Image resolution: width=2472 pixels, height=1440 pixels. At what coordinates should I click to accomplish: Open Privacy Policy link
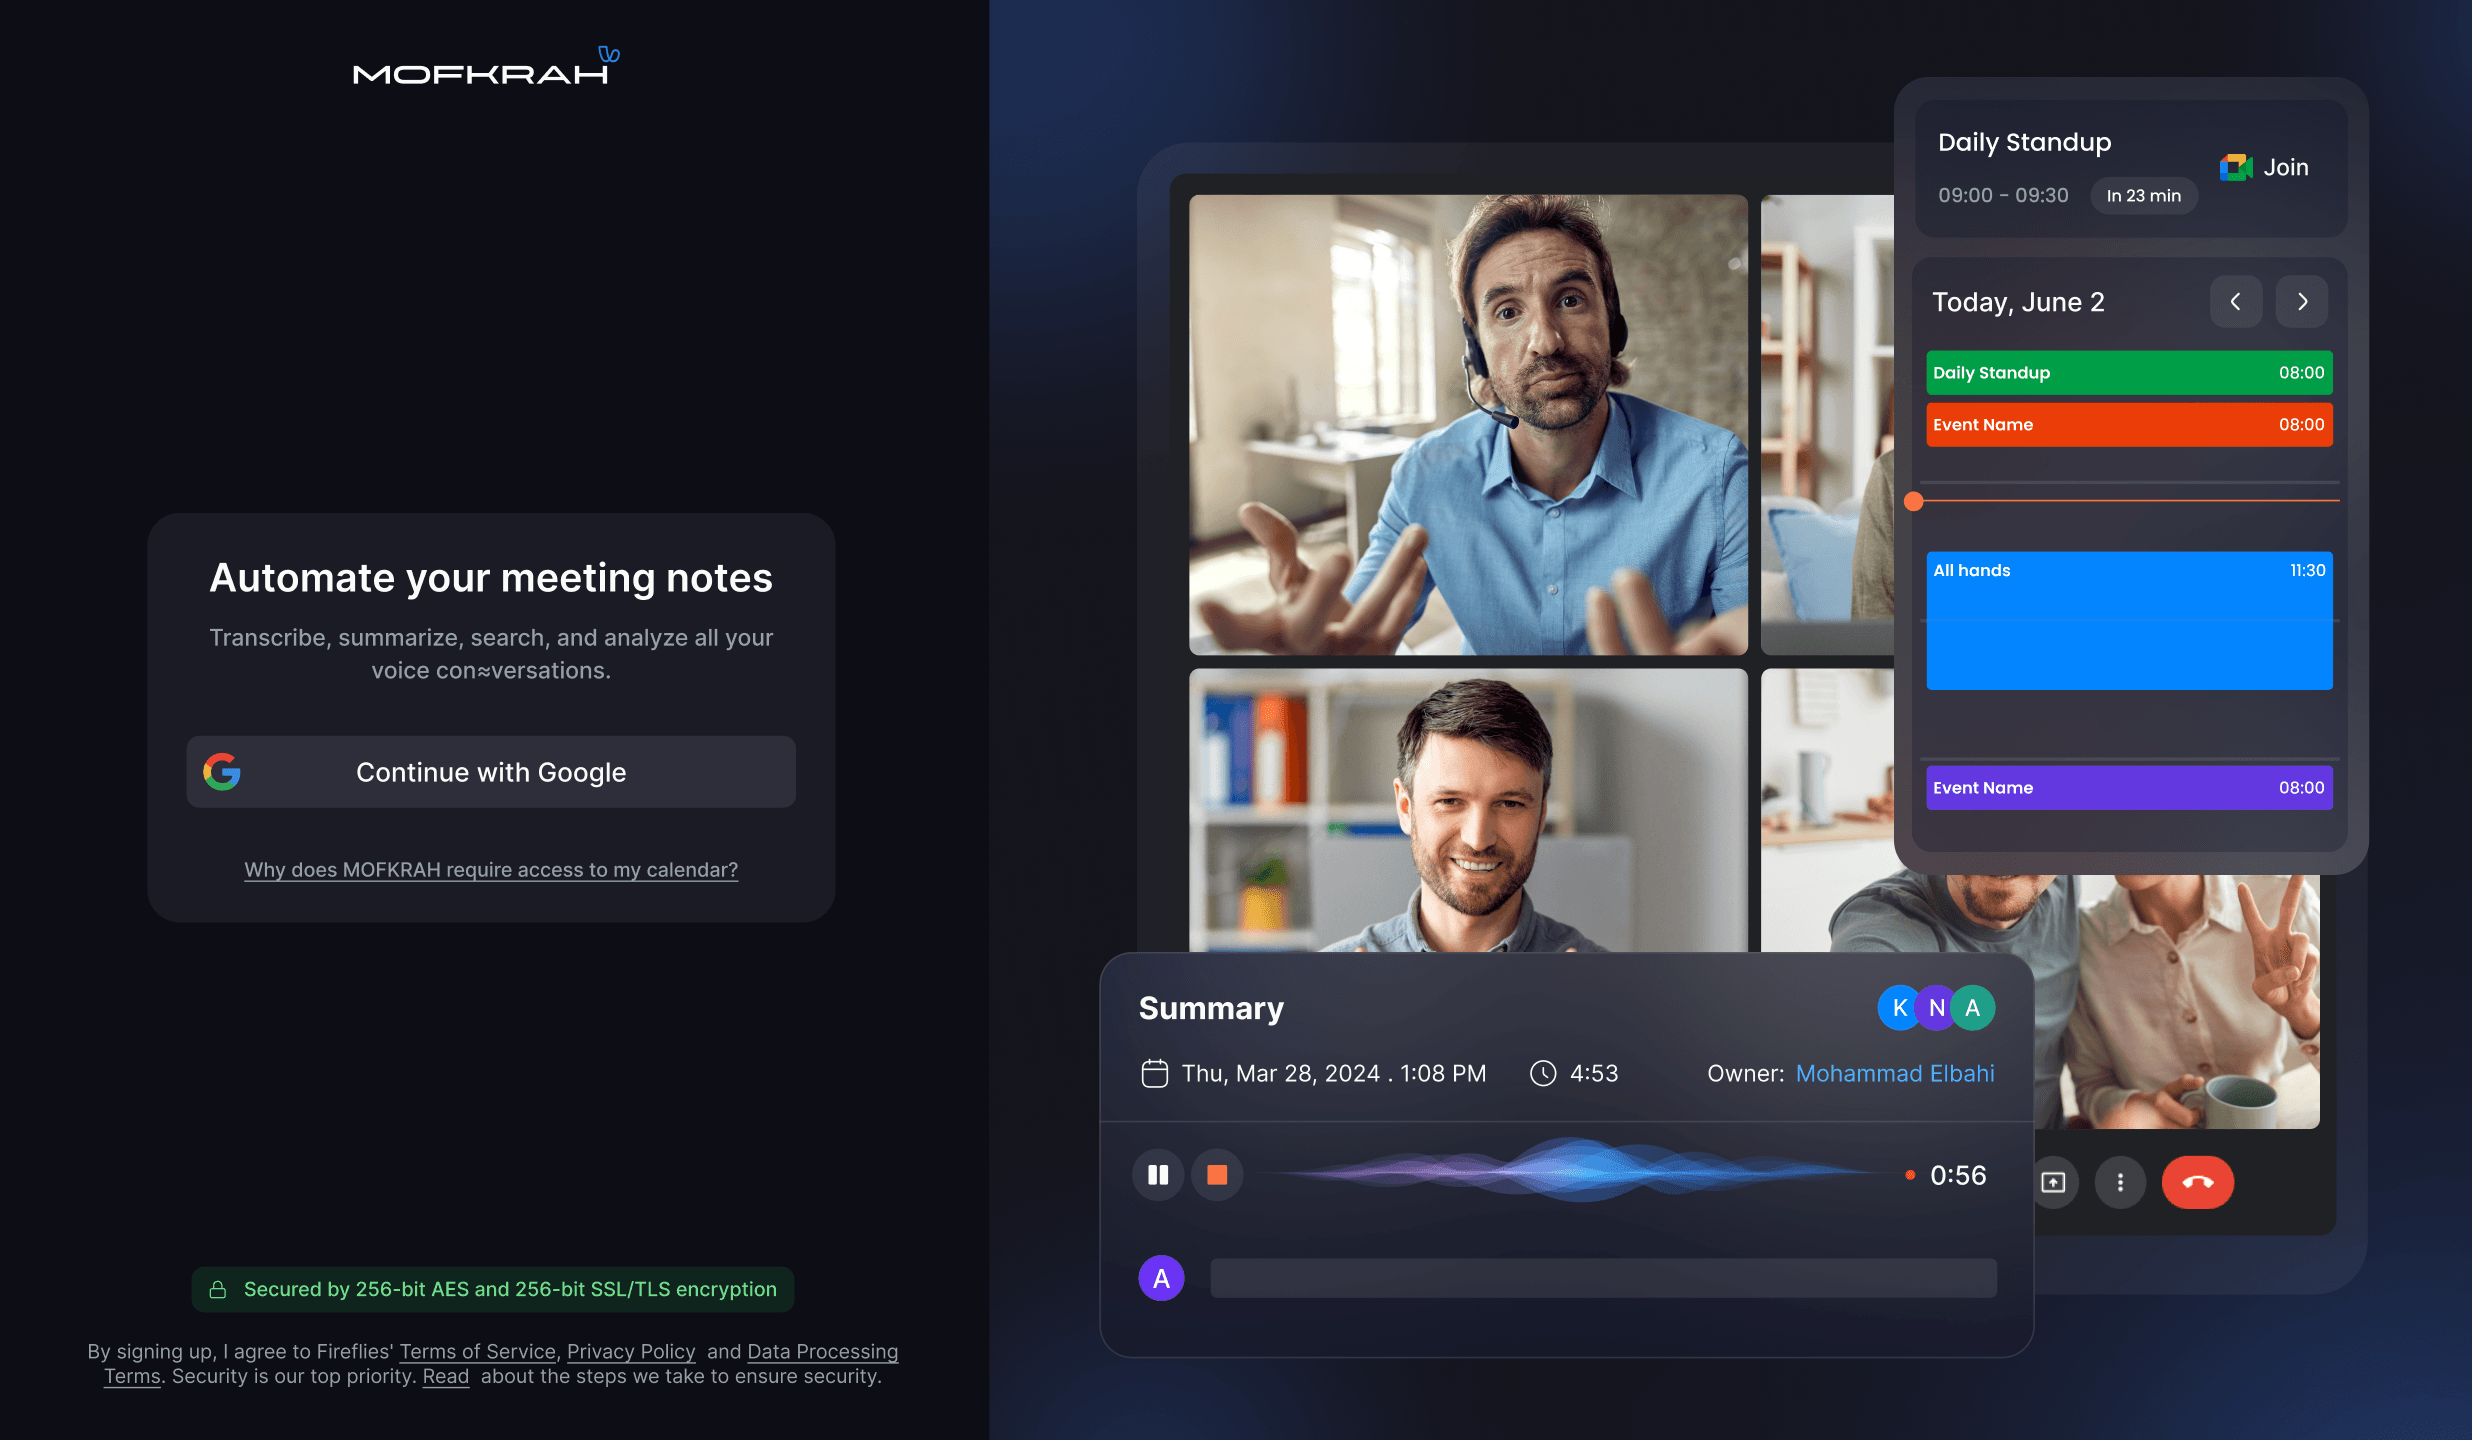click(x=631, y=1351)
